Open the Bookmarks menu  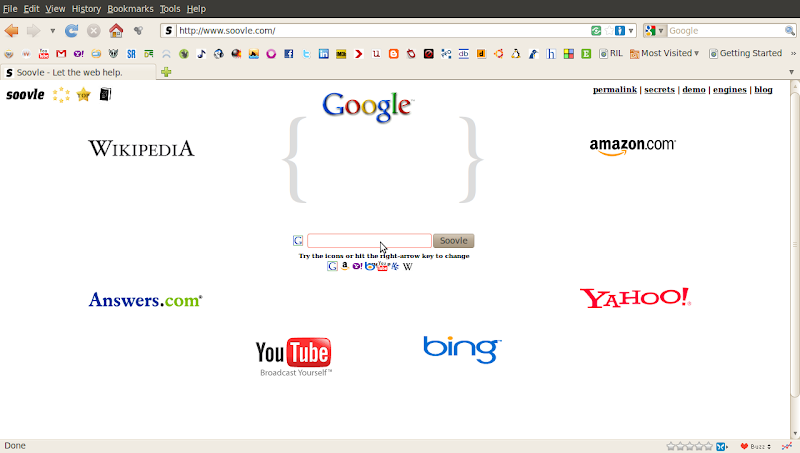coord(130,9)
